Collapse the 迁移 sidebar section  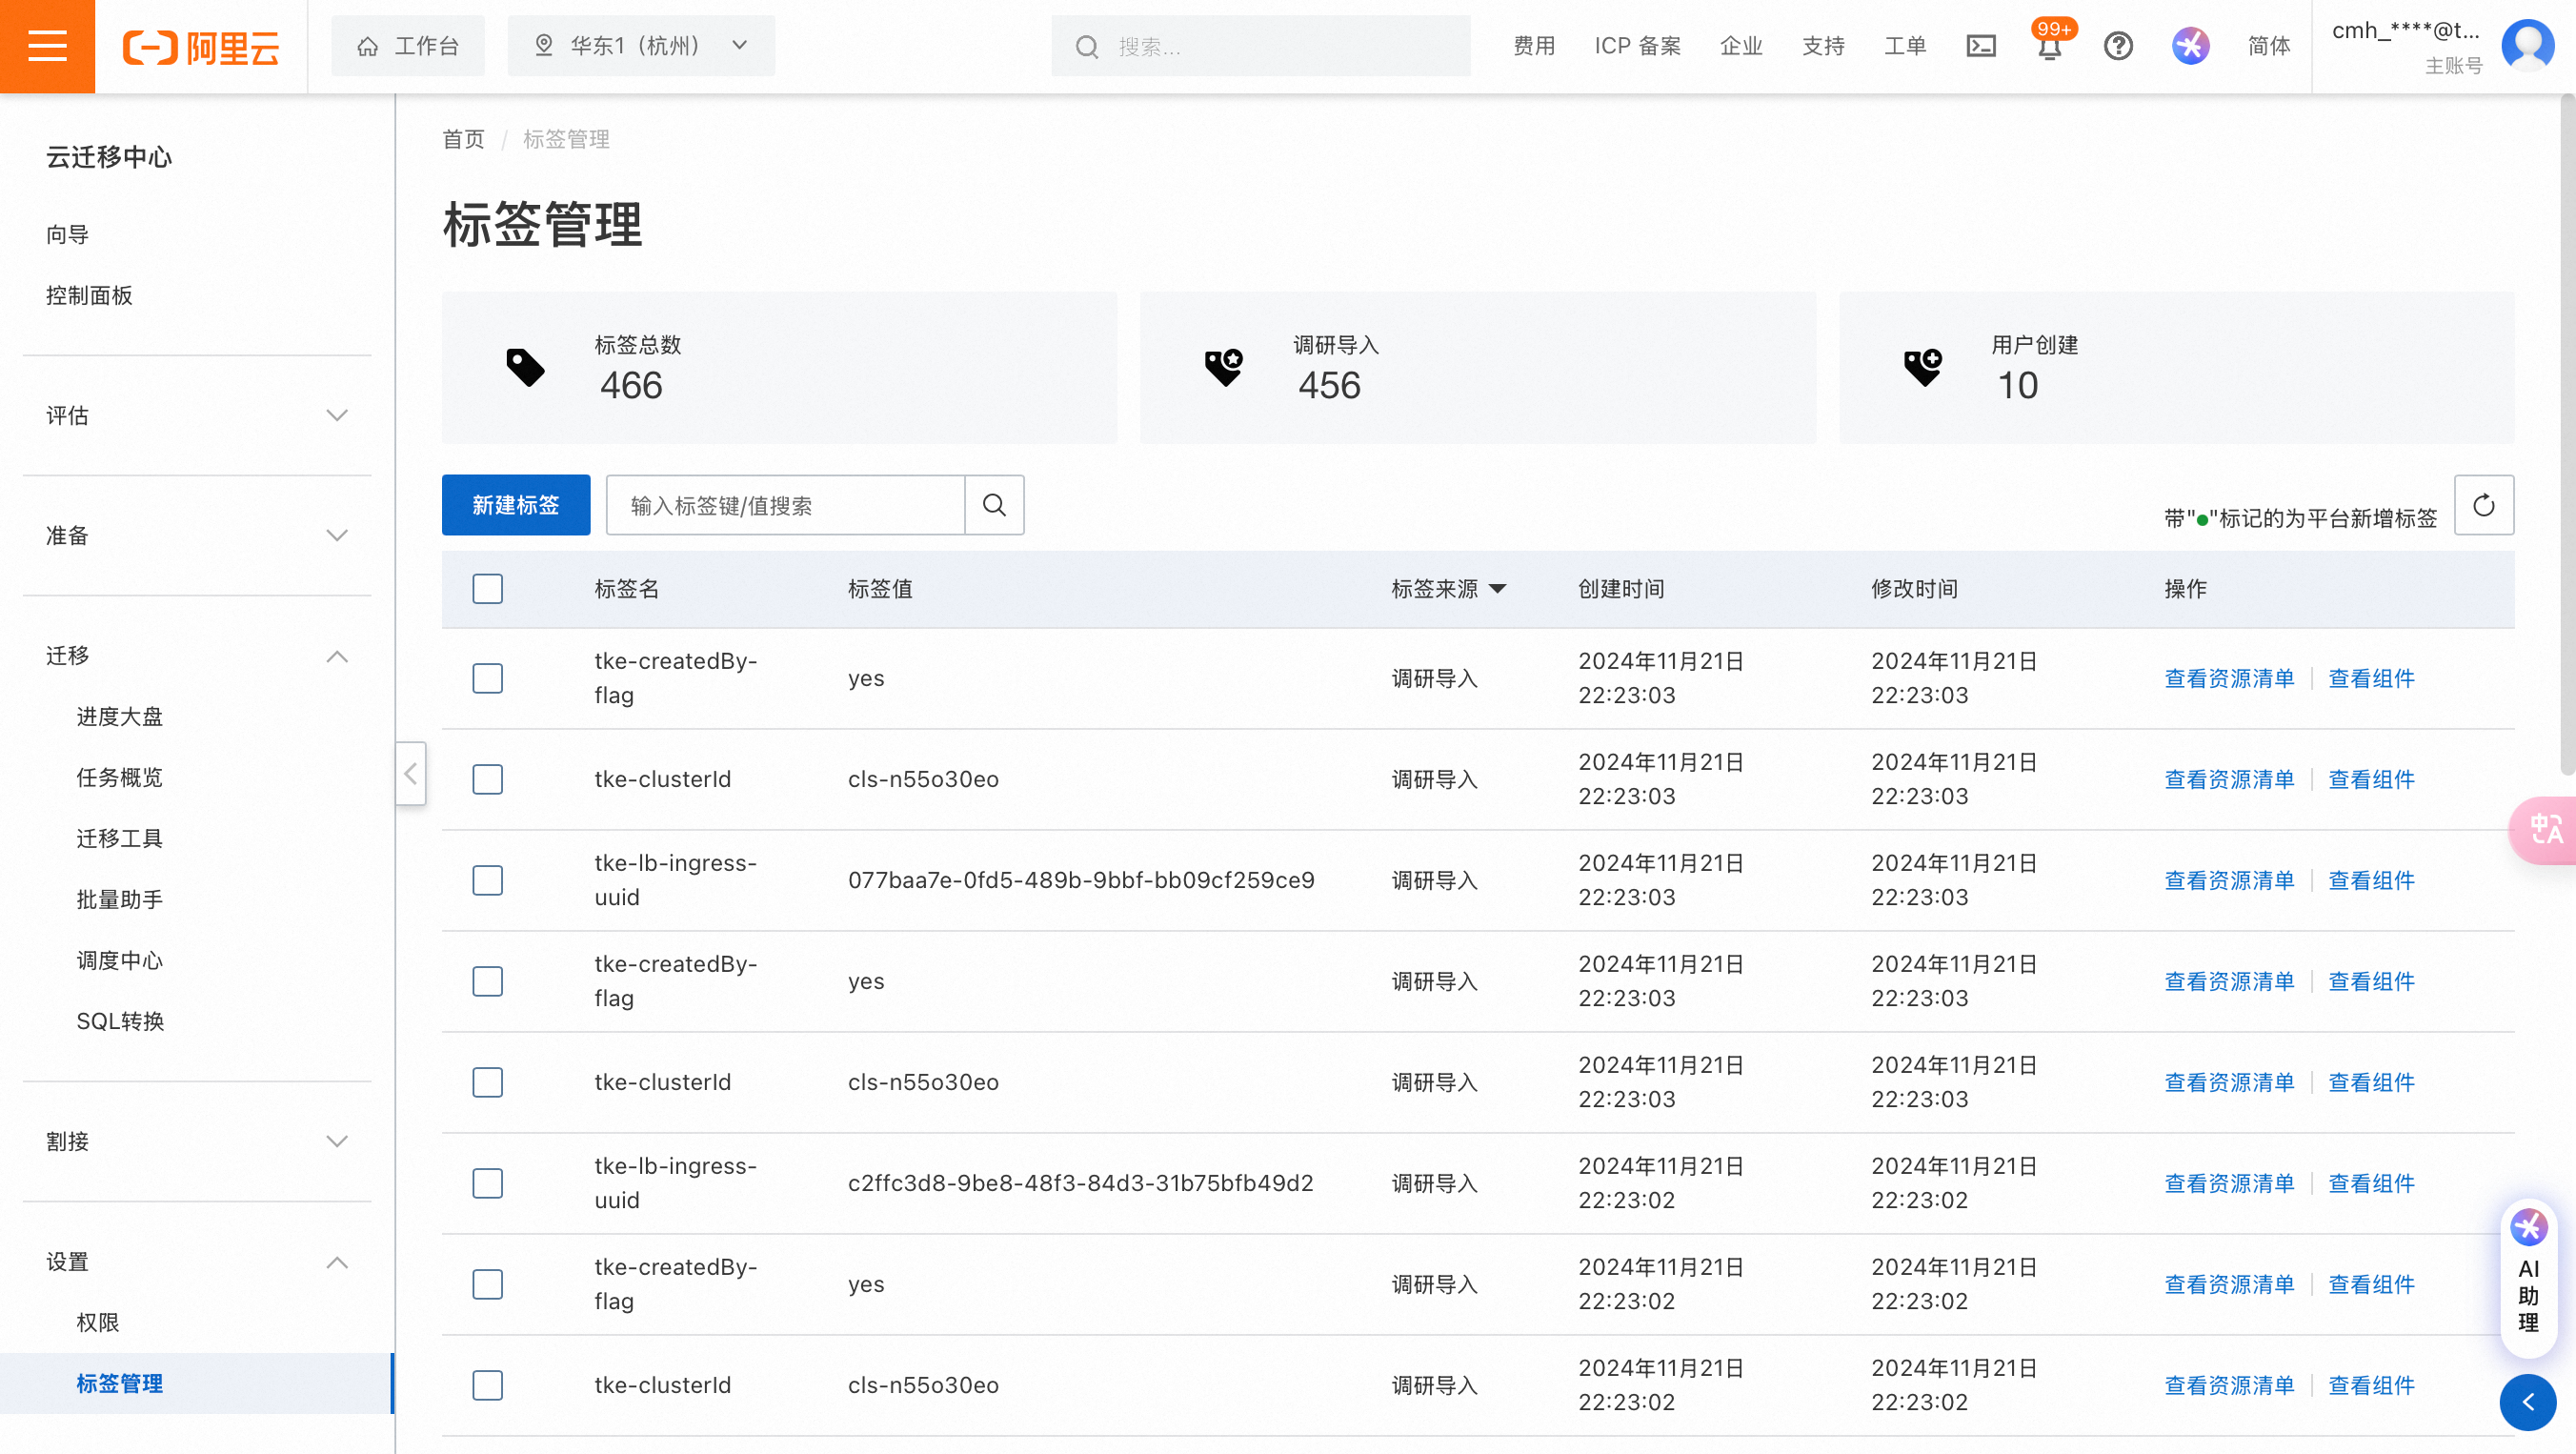pyautogui.click(x=197, y=656)
